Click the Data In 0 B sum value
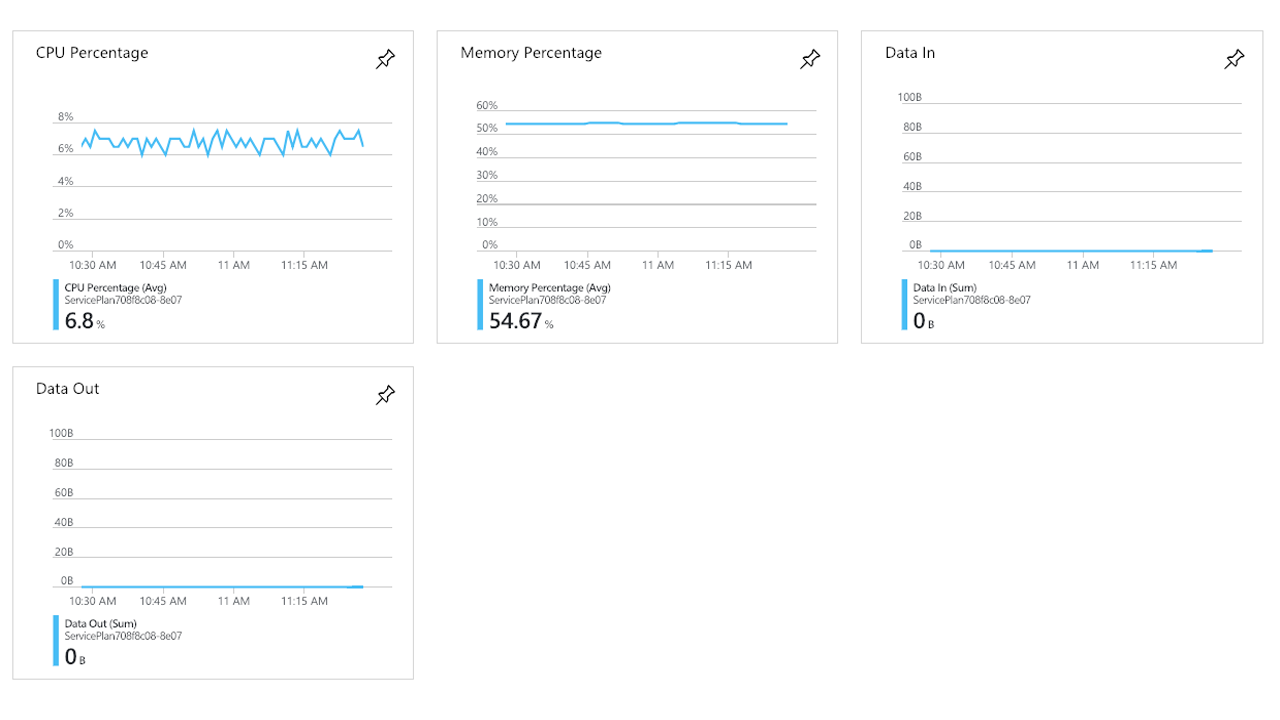Image resolution: width=1280 pixels, height=720 pixels. tap(920, 321)
